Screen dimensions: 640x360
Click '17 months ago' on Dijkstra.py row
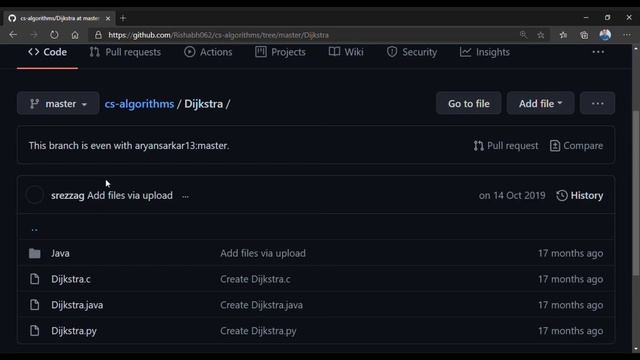(570, 331)
